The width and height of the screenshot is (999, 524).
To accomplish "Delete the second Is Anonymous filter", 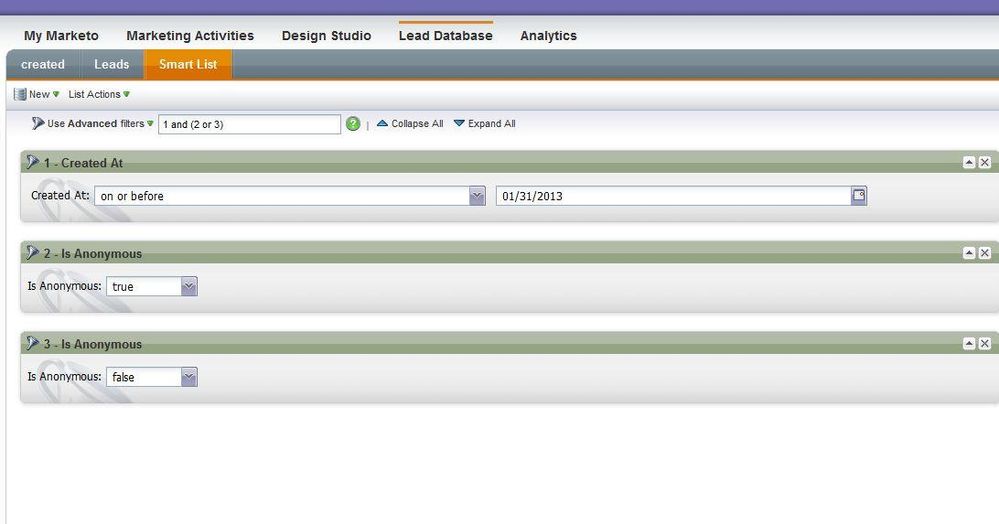I will [985, 254].
